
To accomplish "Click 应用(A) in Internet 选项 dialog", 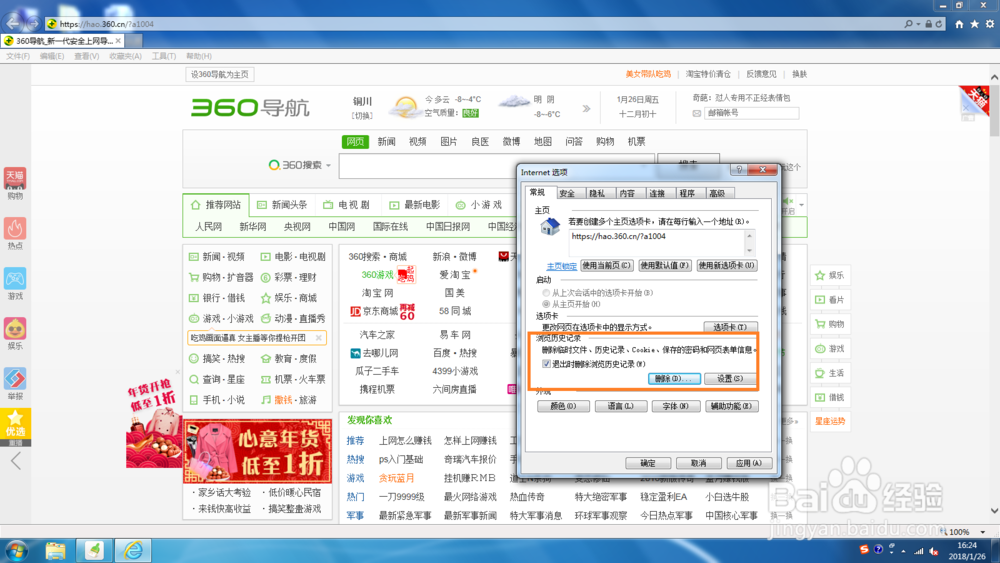I will [x=749, y=464].
